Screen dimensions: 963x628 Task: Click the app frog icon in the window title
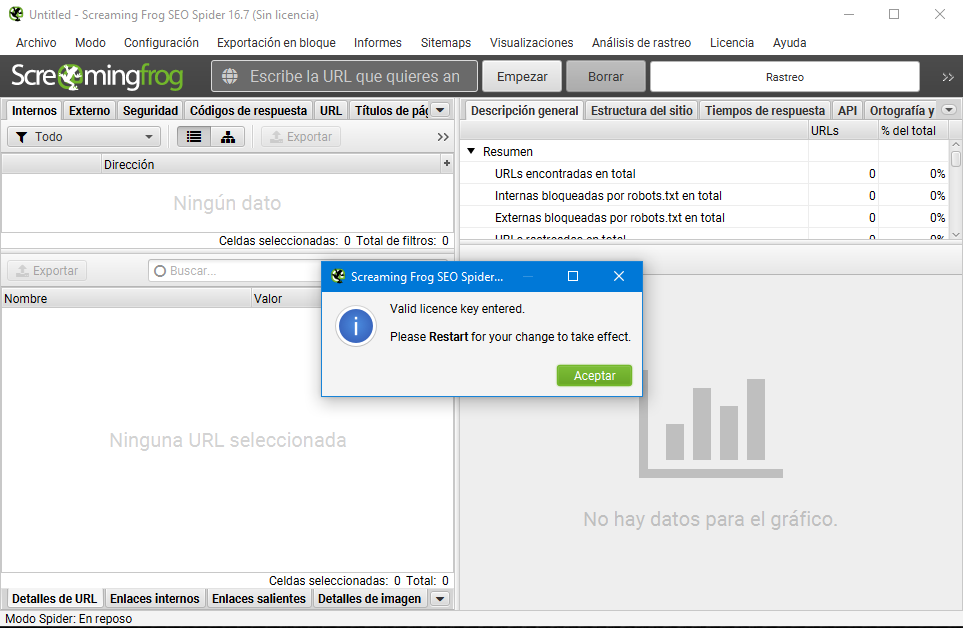[17, 14]
